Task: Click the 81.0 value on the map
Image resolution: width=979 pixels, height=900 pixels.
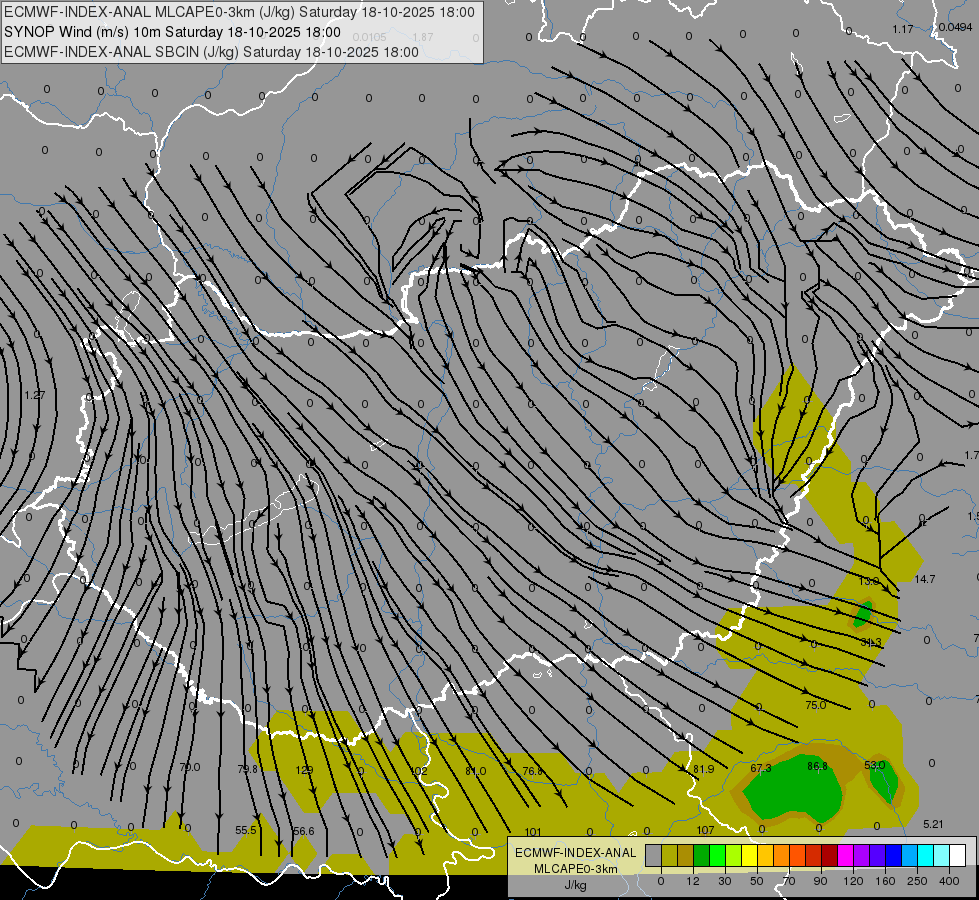Action: (475, 771)
